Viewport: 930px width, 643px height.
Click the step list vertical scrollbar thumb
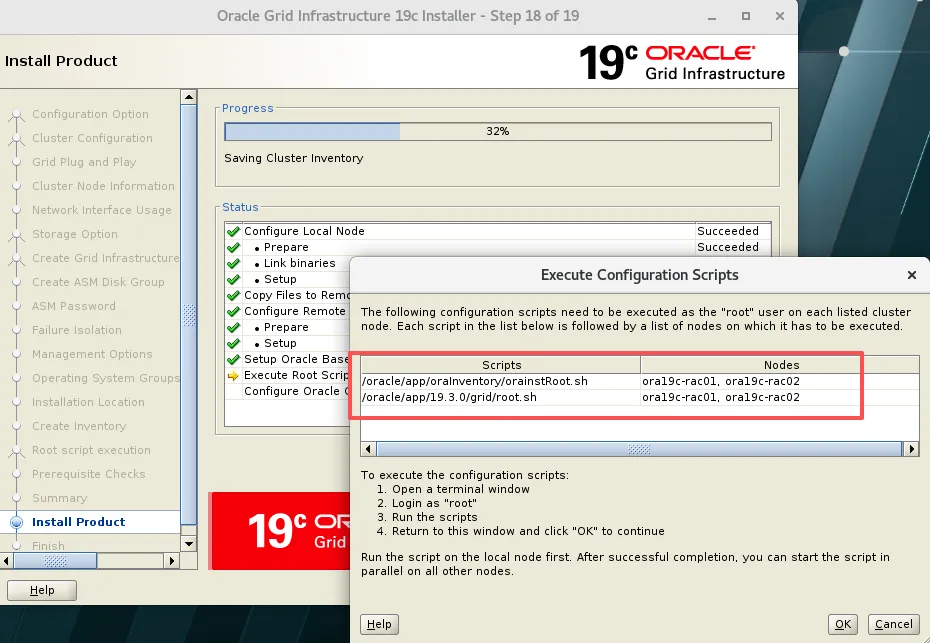coord(189,315)
